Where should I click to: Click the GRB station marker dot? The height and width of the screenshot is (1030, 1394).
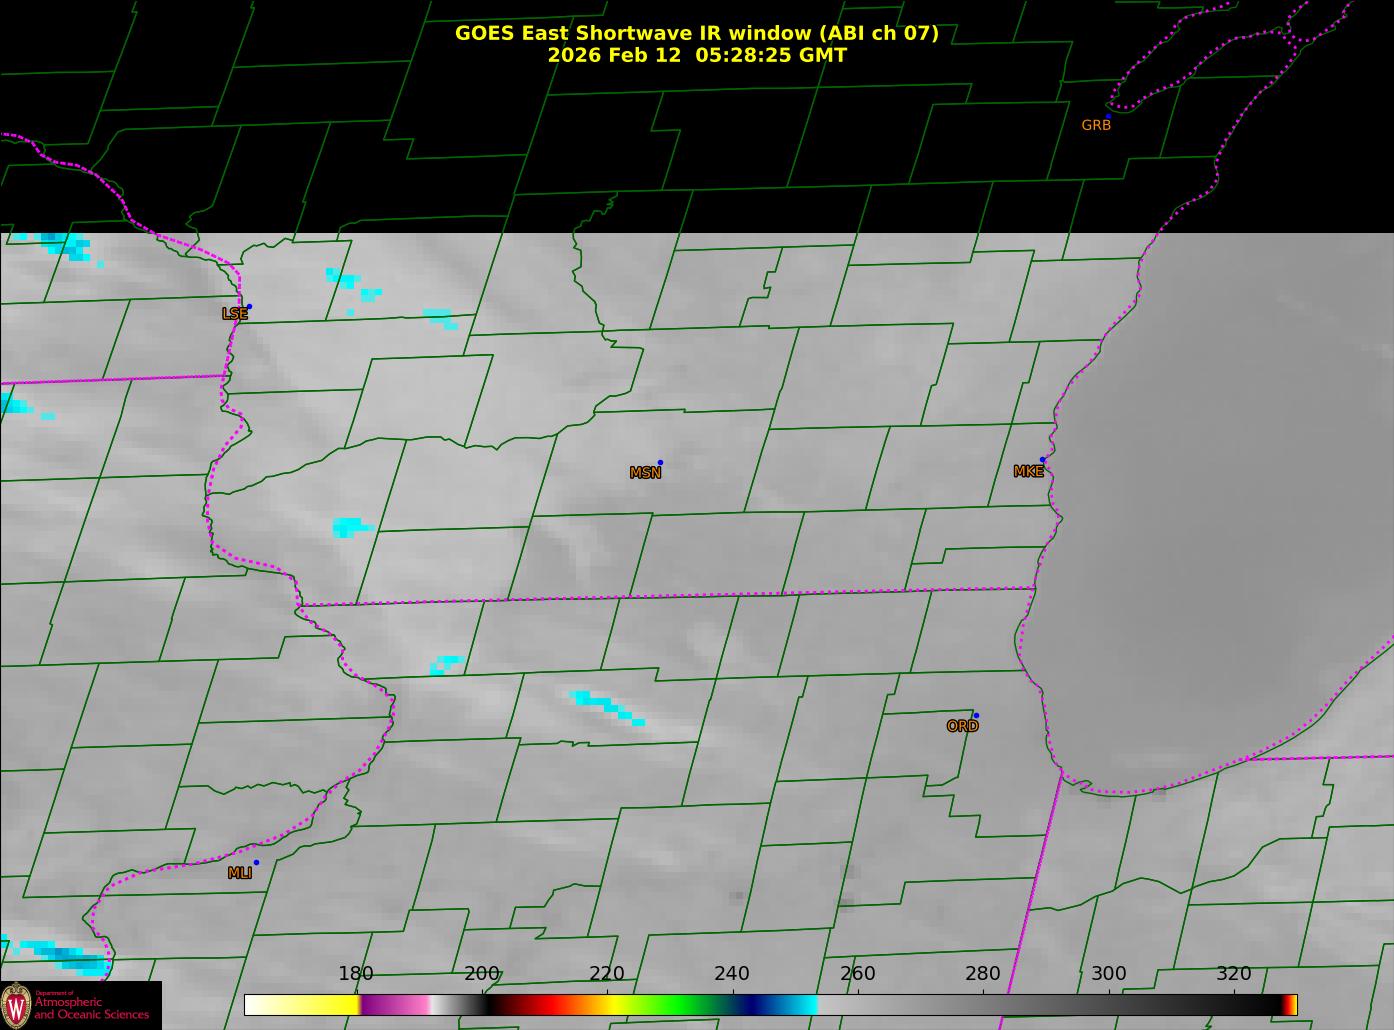(1107, 116)
